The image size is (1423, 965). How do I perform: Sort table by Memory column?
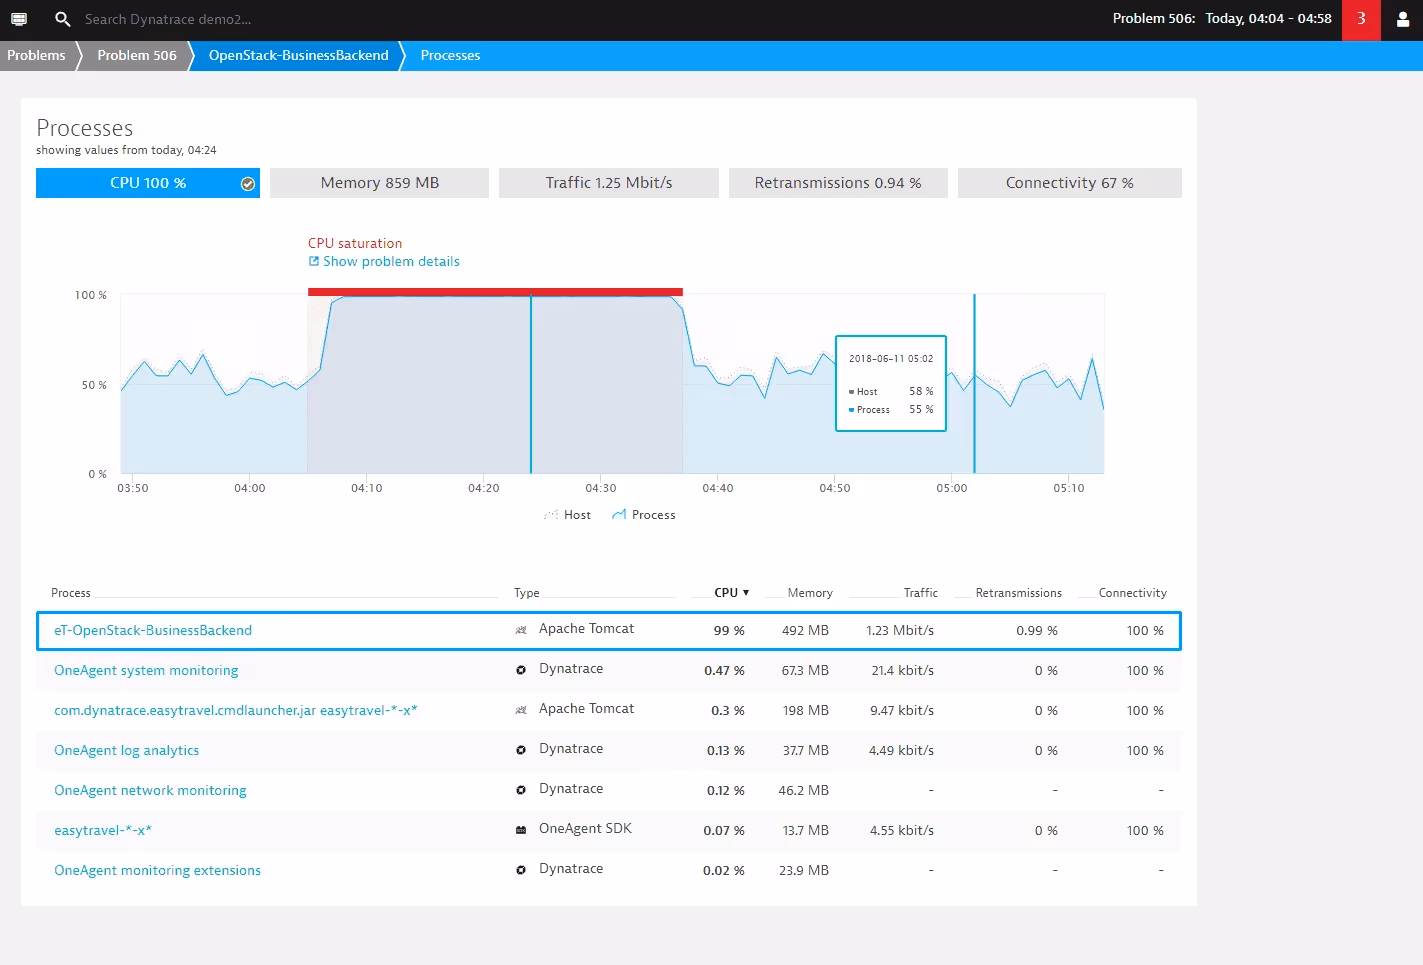pos(810,593)
